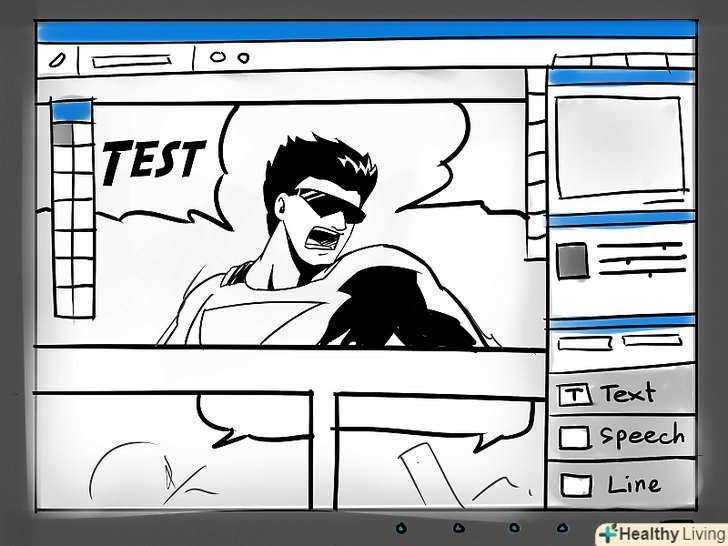Click the smaller circle icon in toolbar
This screenshot has height=546, width=728.
(243, 58)
